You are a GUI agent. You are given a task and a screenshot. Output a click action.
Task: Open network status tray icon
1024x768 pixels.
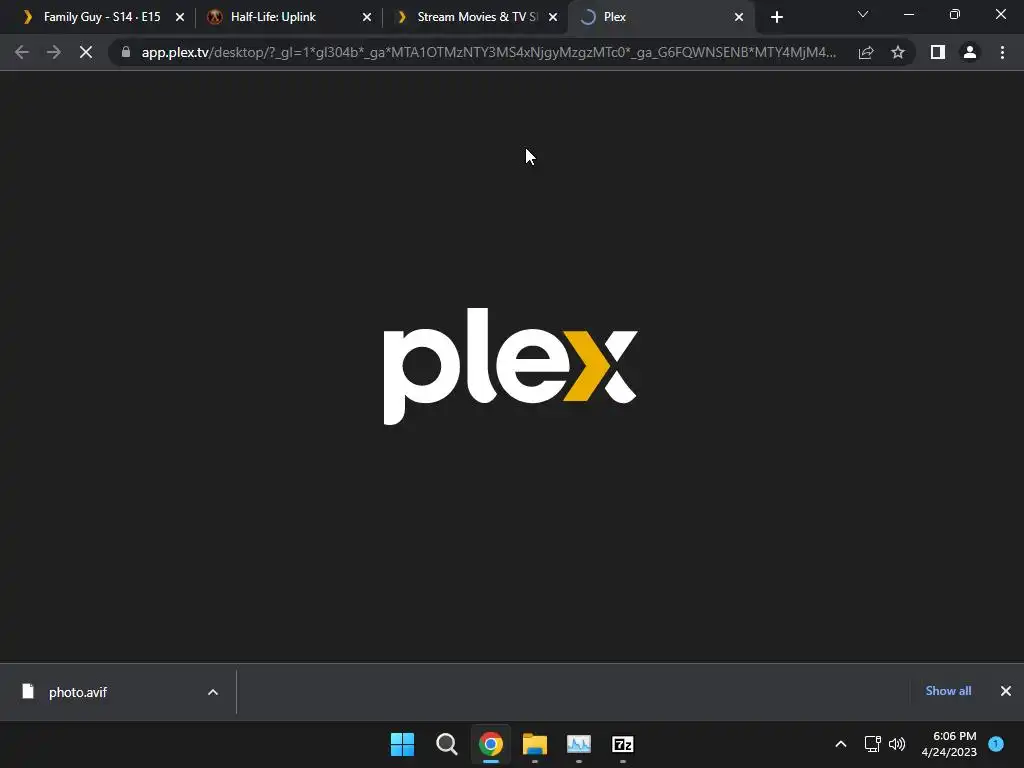[872, 744]
